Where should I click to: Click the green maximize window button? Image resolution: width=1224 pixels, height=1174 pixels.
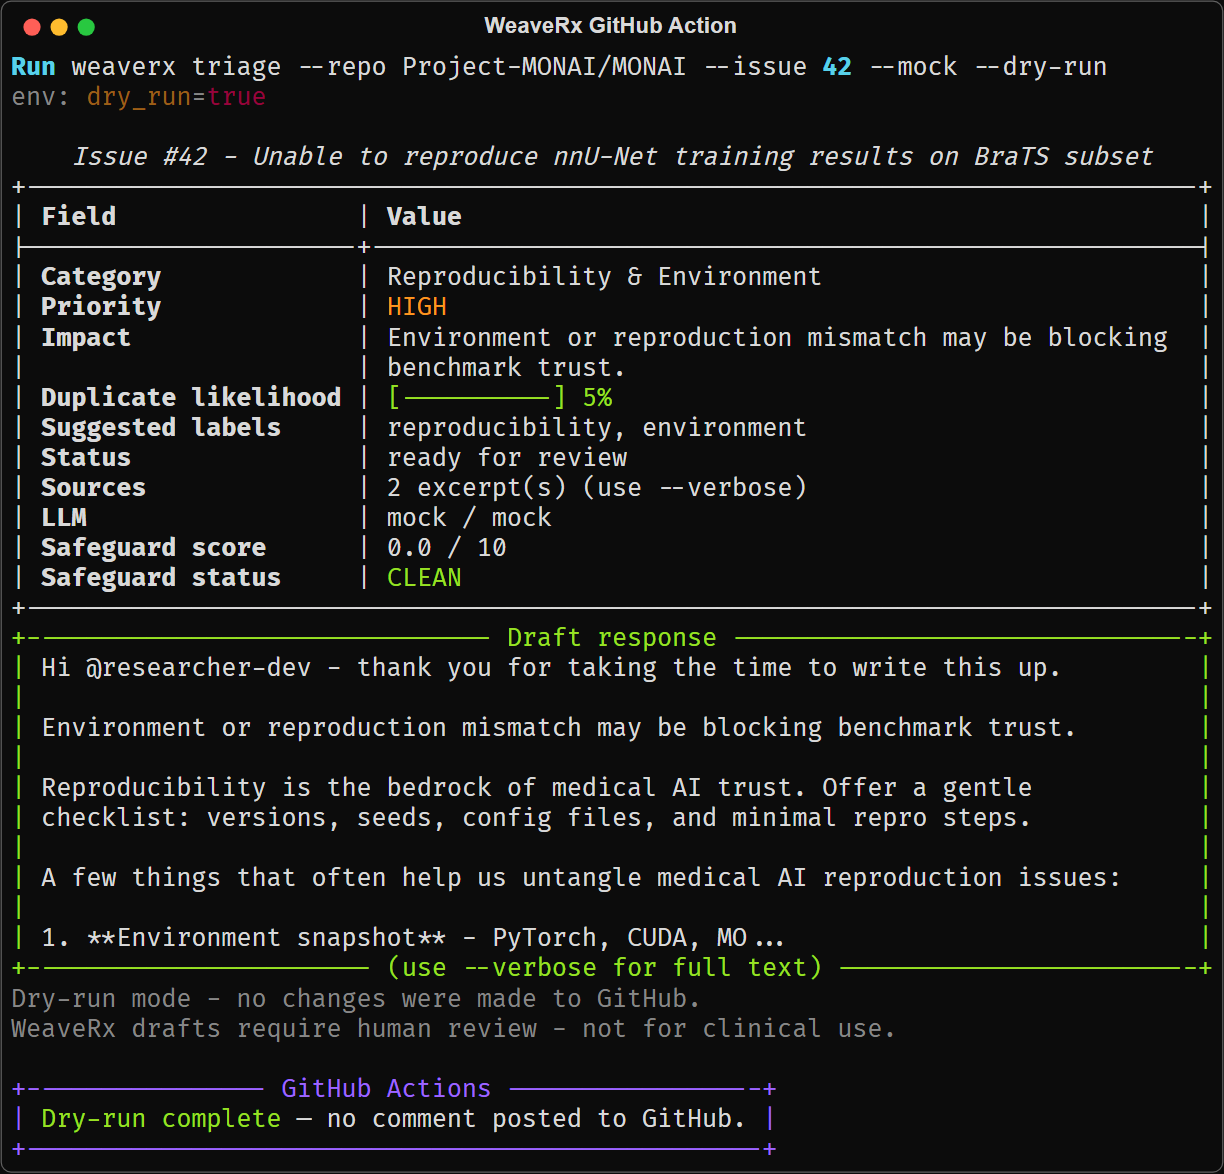click(x=86, y=27)
